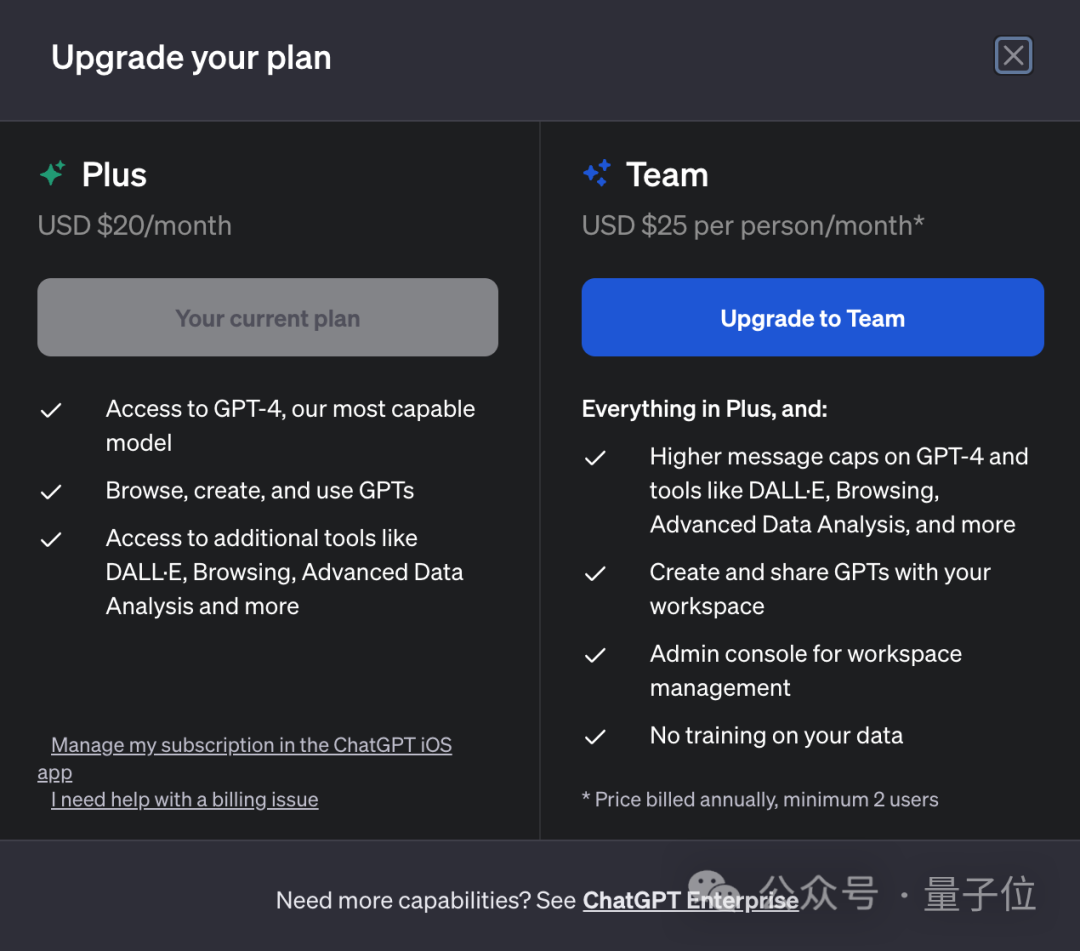Open the billing issue help link
Viewport: 1080px width, 951px height.
[184, 800]
